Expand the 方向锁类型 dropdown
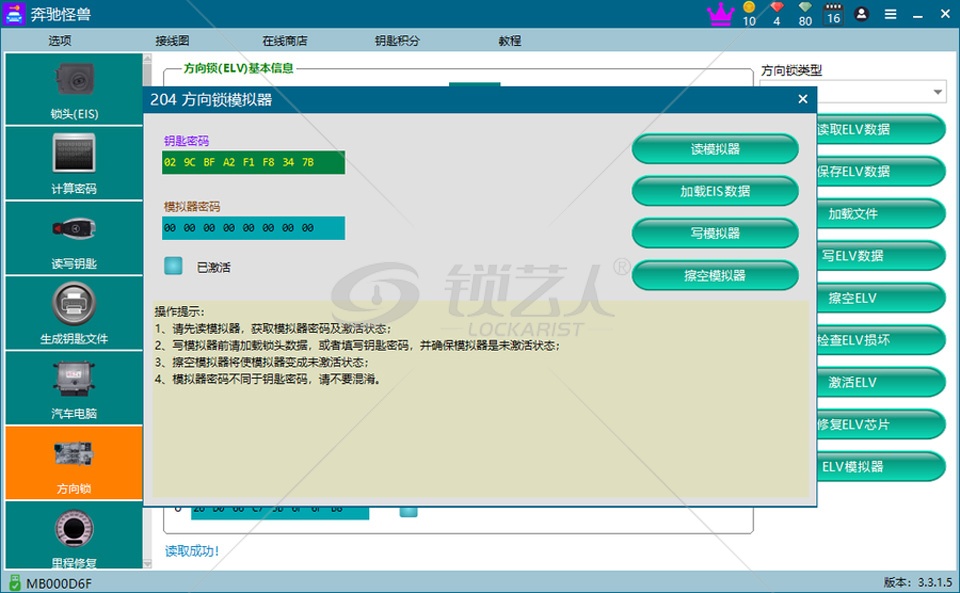Image resolution: width=960 pixels, height=593 pixels. pyautogui.click(x=937, y=92)
